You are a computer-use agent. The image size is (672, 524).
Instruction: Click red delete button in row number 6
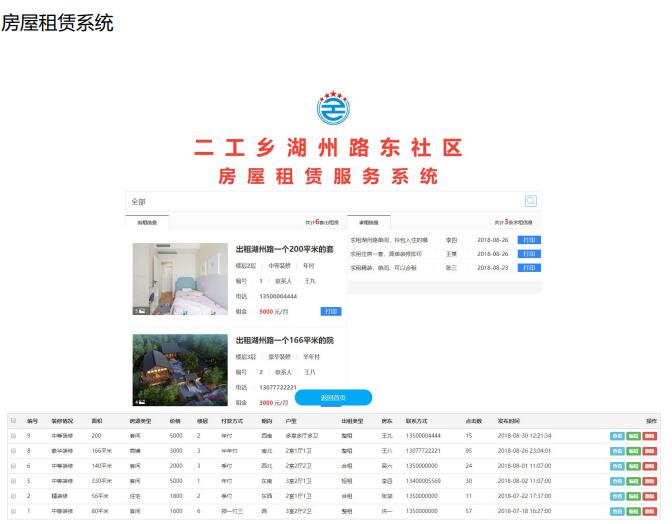coord(650,466)
